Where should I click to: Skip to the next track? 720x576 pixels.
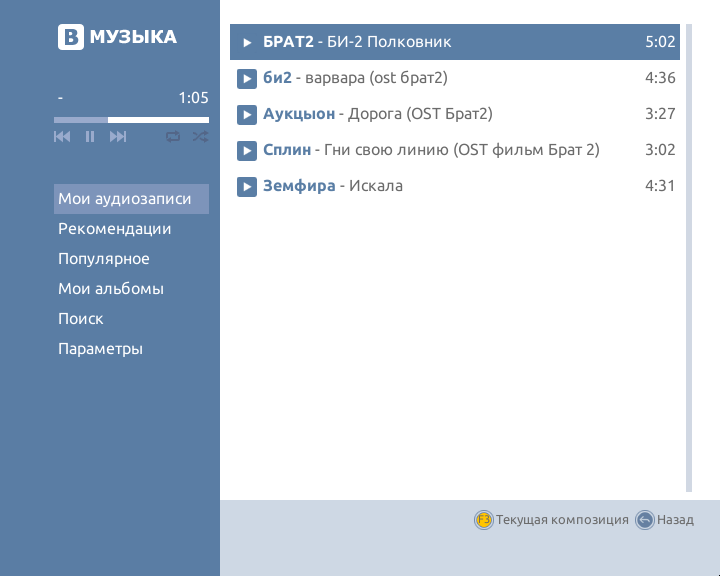point(118,136)
